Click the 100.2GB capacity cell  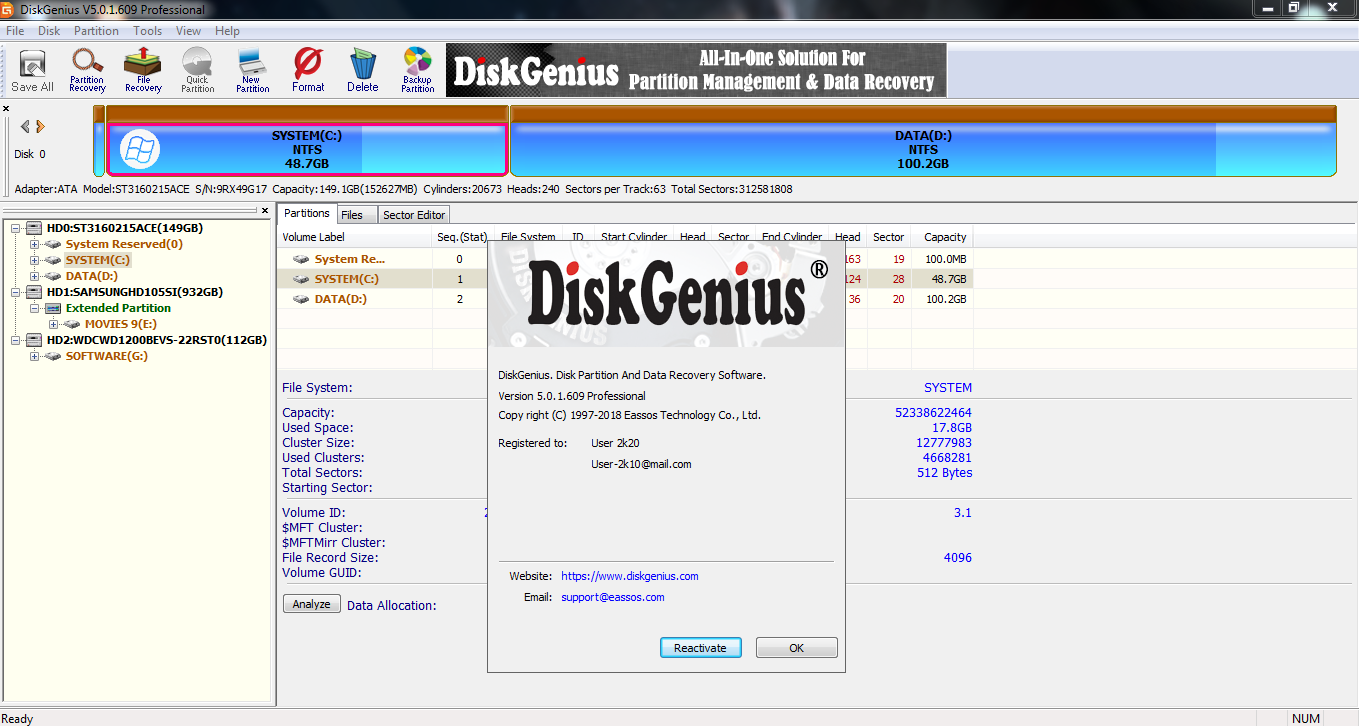(x=945, y=299)
